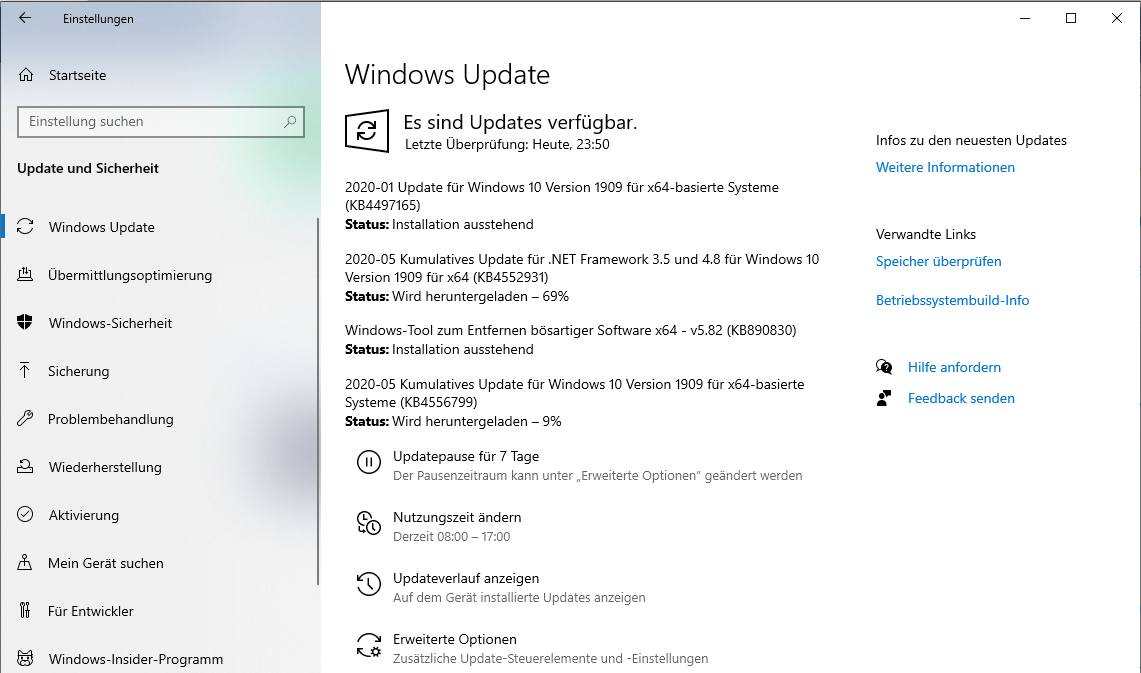Open Windows-Insider-Programm page
Screen dimensions: 1141x673
[136, 659]
